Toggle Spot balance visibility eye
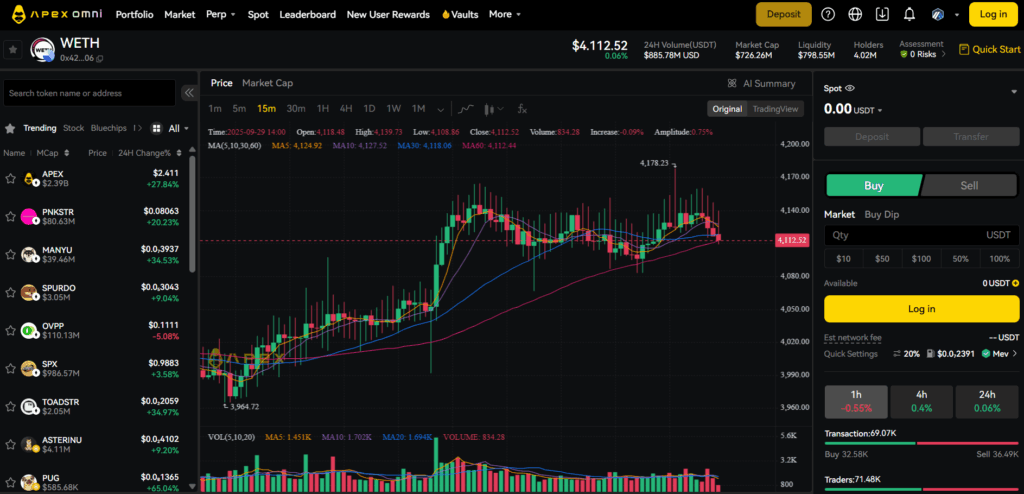Screen dimensions: 1024x494 click(x=851, y=89)
